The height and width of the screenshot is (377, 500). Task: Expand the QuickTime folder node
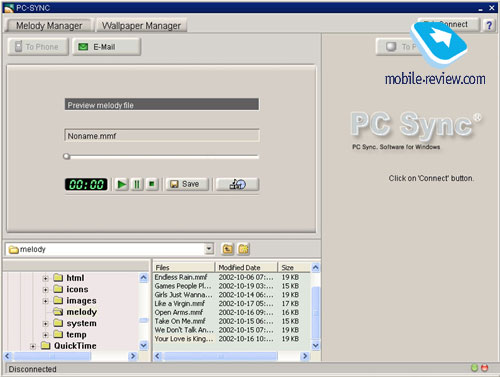pyautogui.click(x=33, y=346)
